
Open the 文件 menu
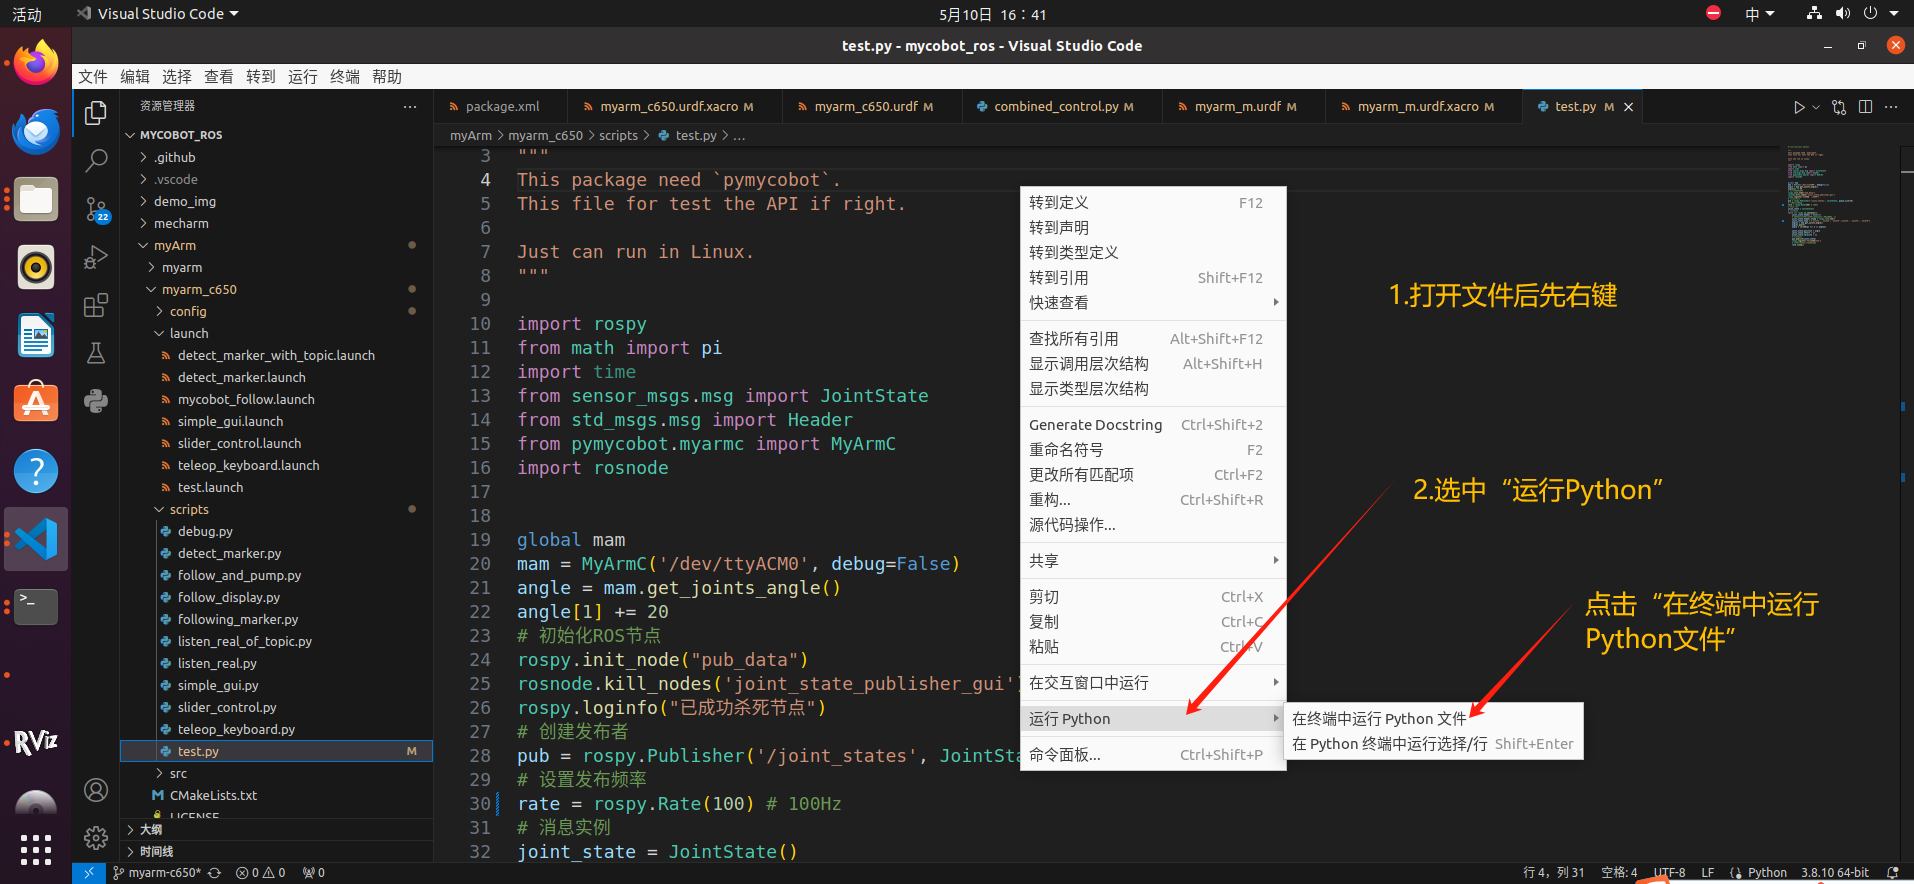click(93, 77)
